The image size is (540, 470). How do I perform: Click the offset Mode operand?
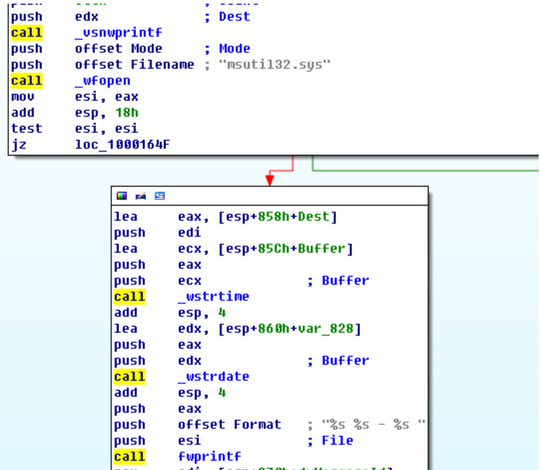tap(118, 49)
